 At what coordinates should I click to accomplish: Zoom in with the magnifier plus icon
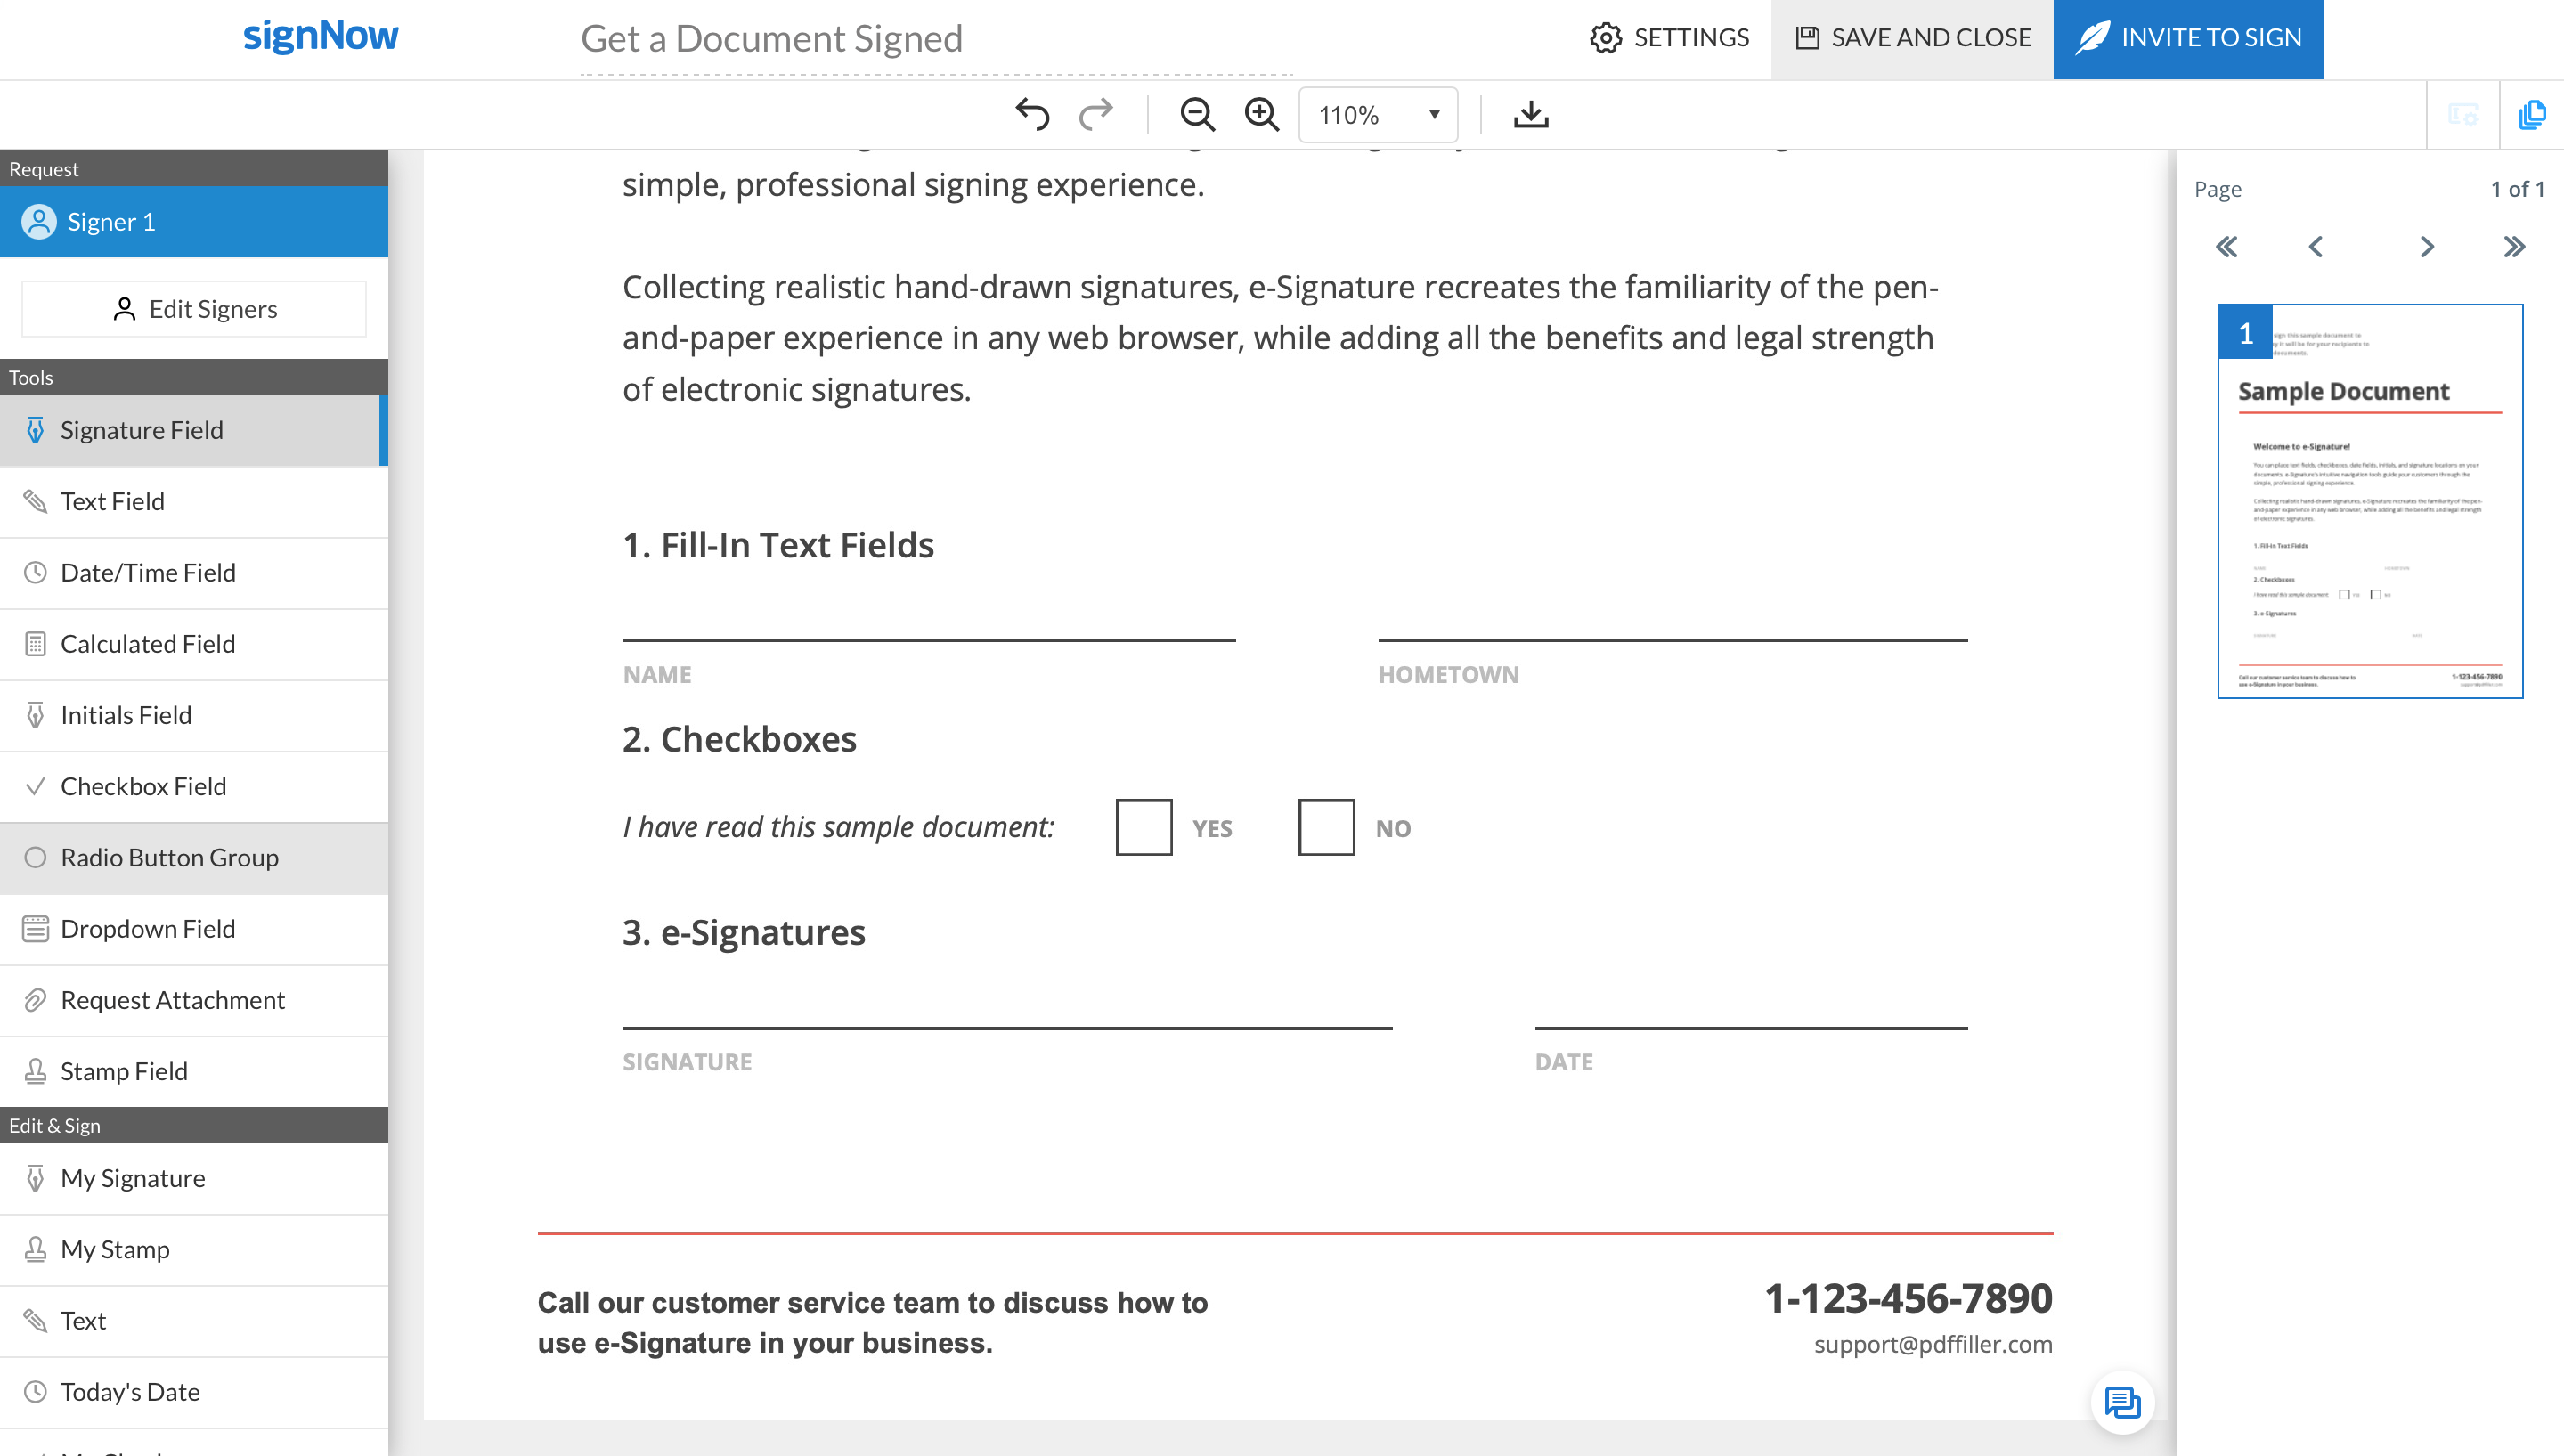coord(1262,114)
